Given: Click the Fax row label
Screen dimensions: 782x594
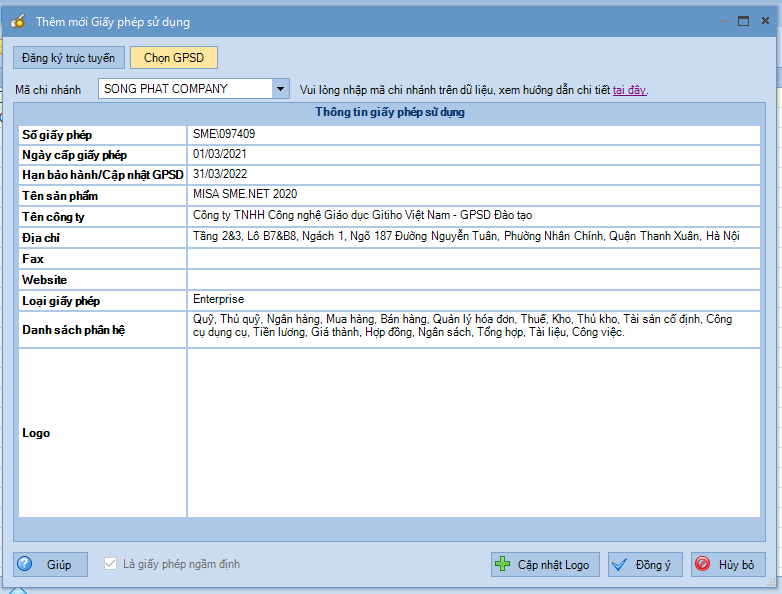Looking at the screenshot, I should click(x=33, y=259).
